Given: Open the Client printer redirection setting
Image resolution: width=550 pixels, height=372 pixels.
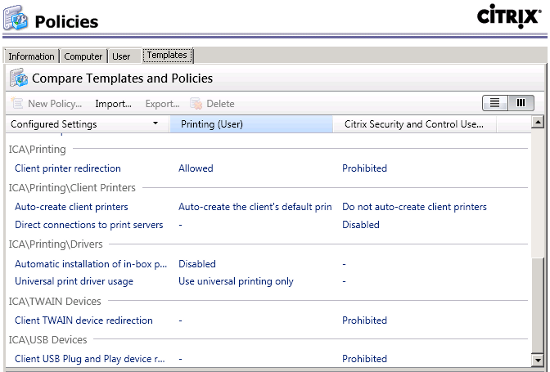Looking at the screenshot, I should (x=68, y=168).
